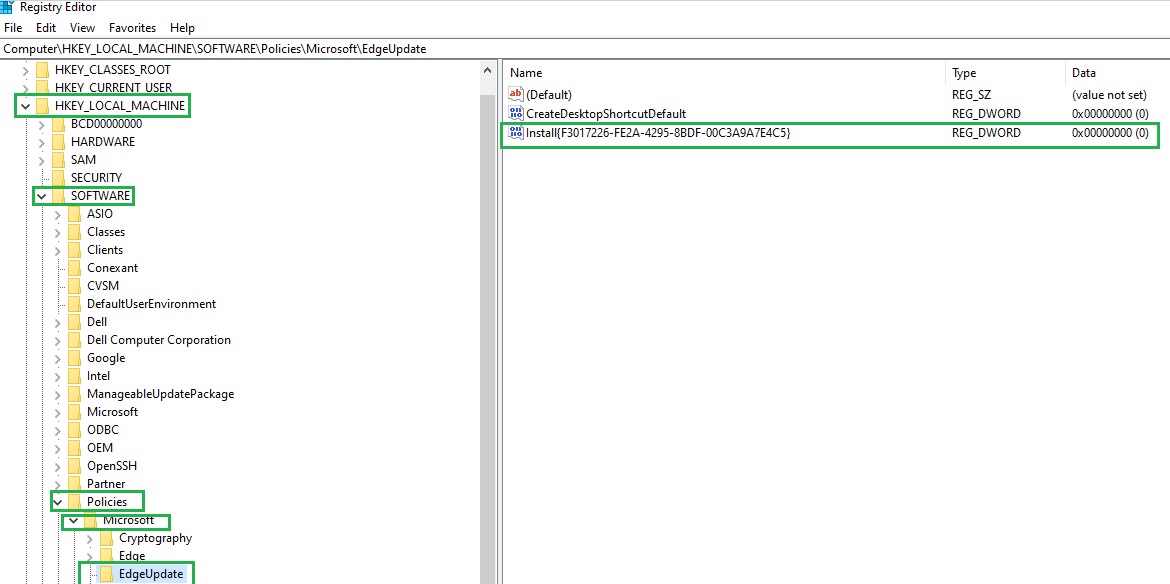Click the ASIO key folder icon

tap(74, 214)
